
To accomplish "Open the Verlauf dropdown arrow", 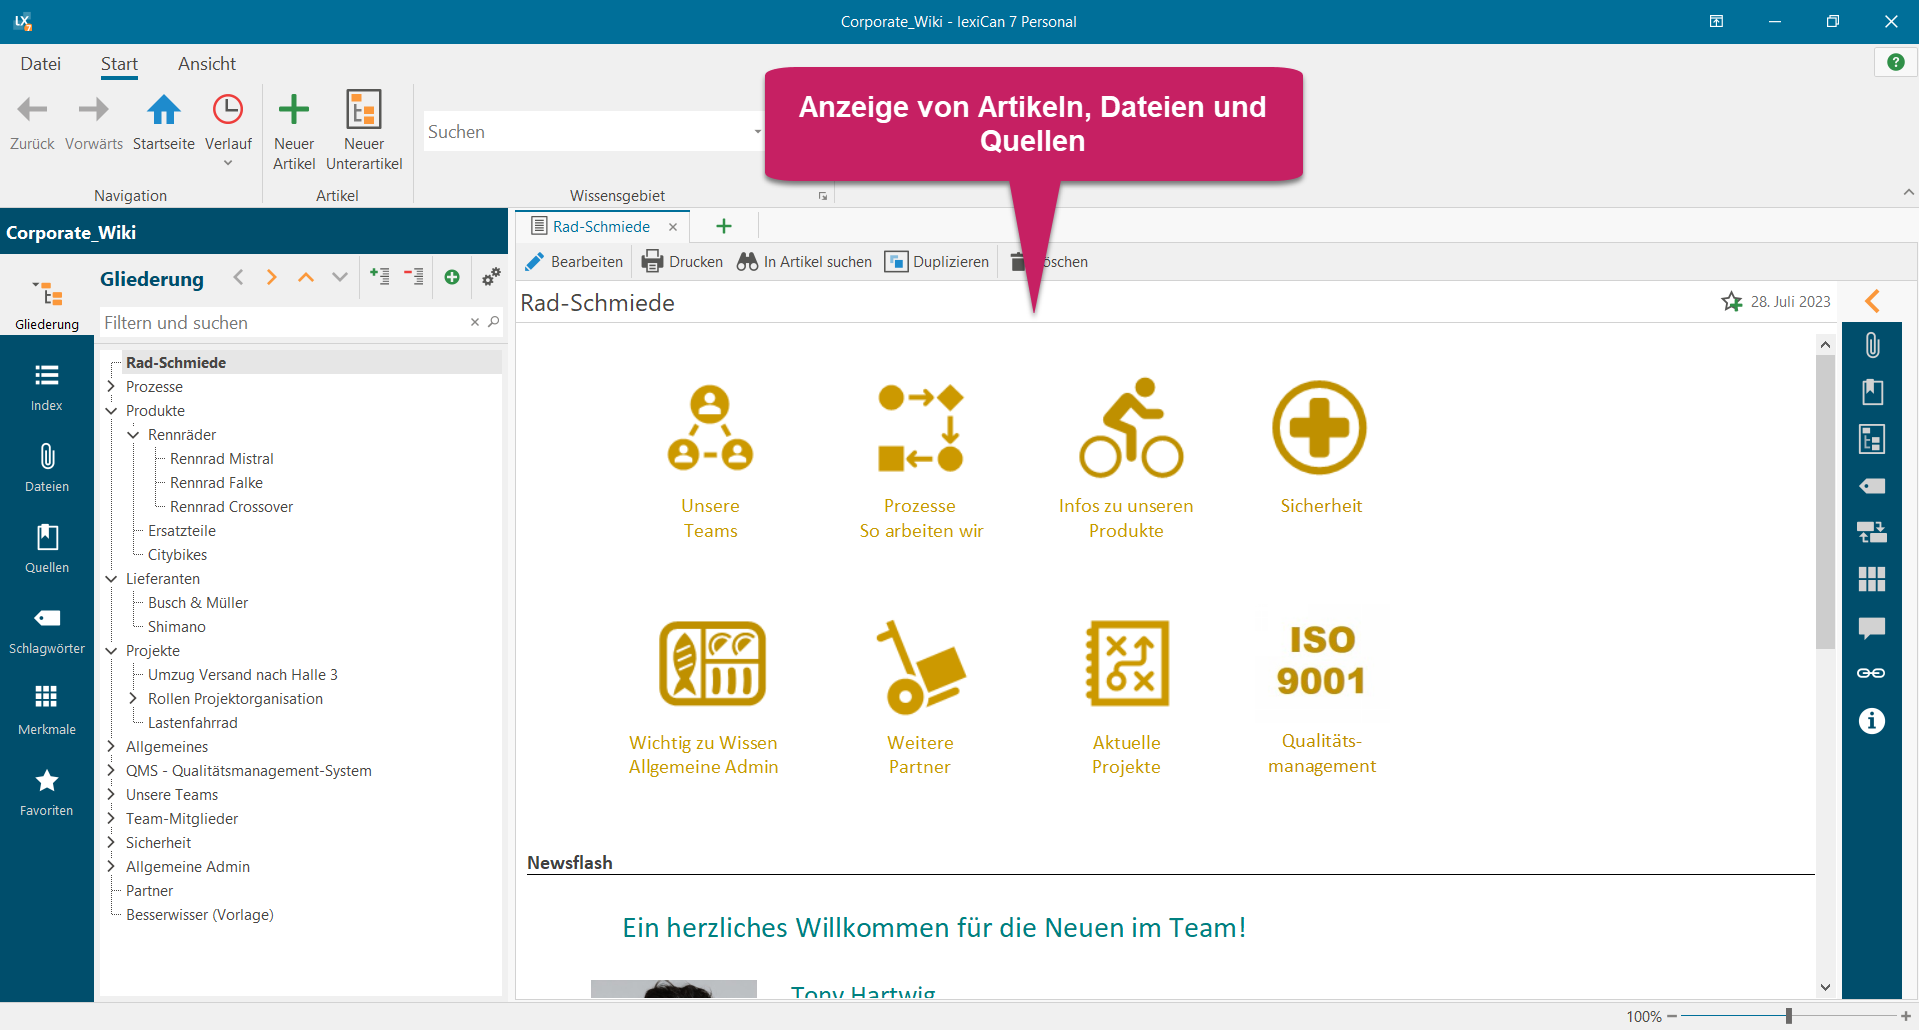I will [x=228, y=164].
